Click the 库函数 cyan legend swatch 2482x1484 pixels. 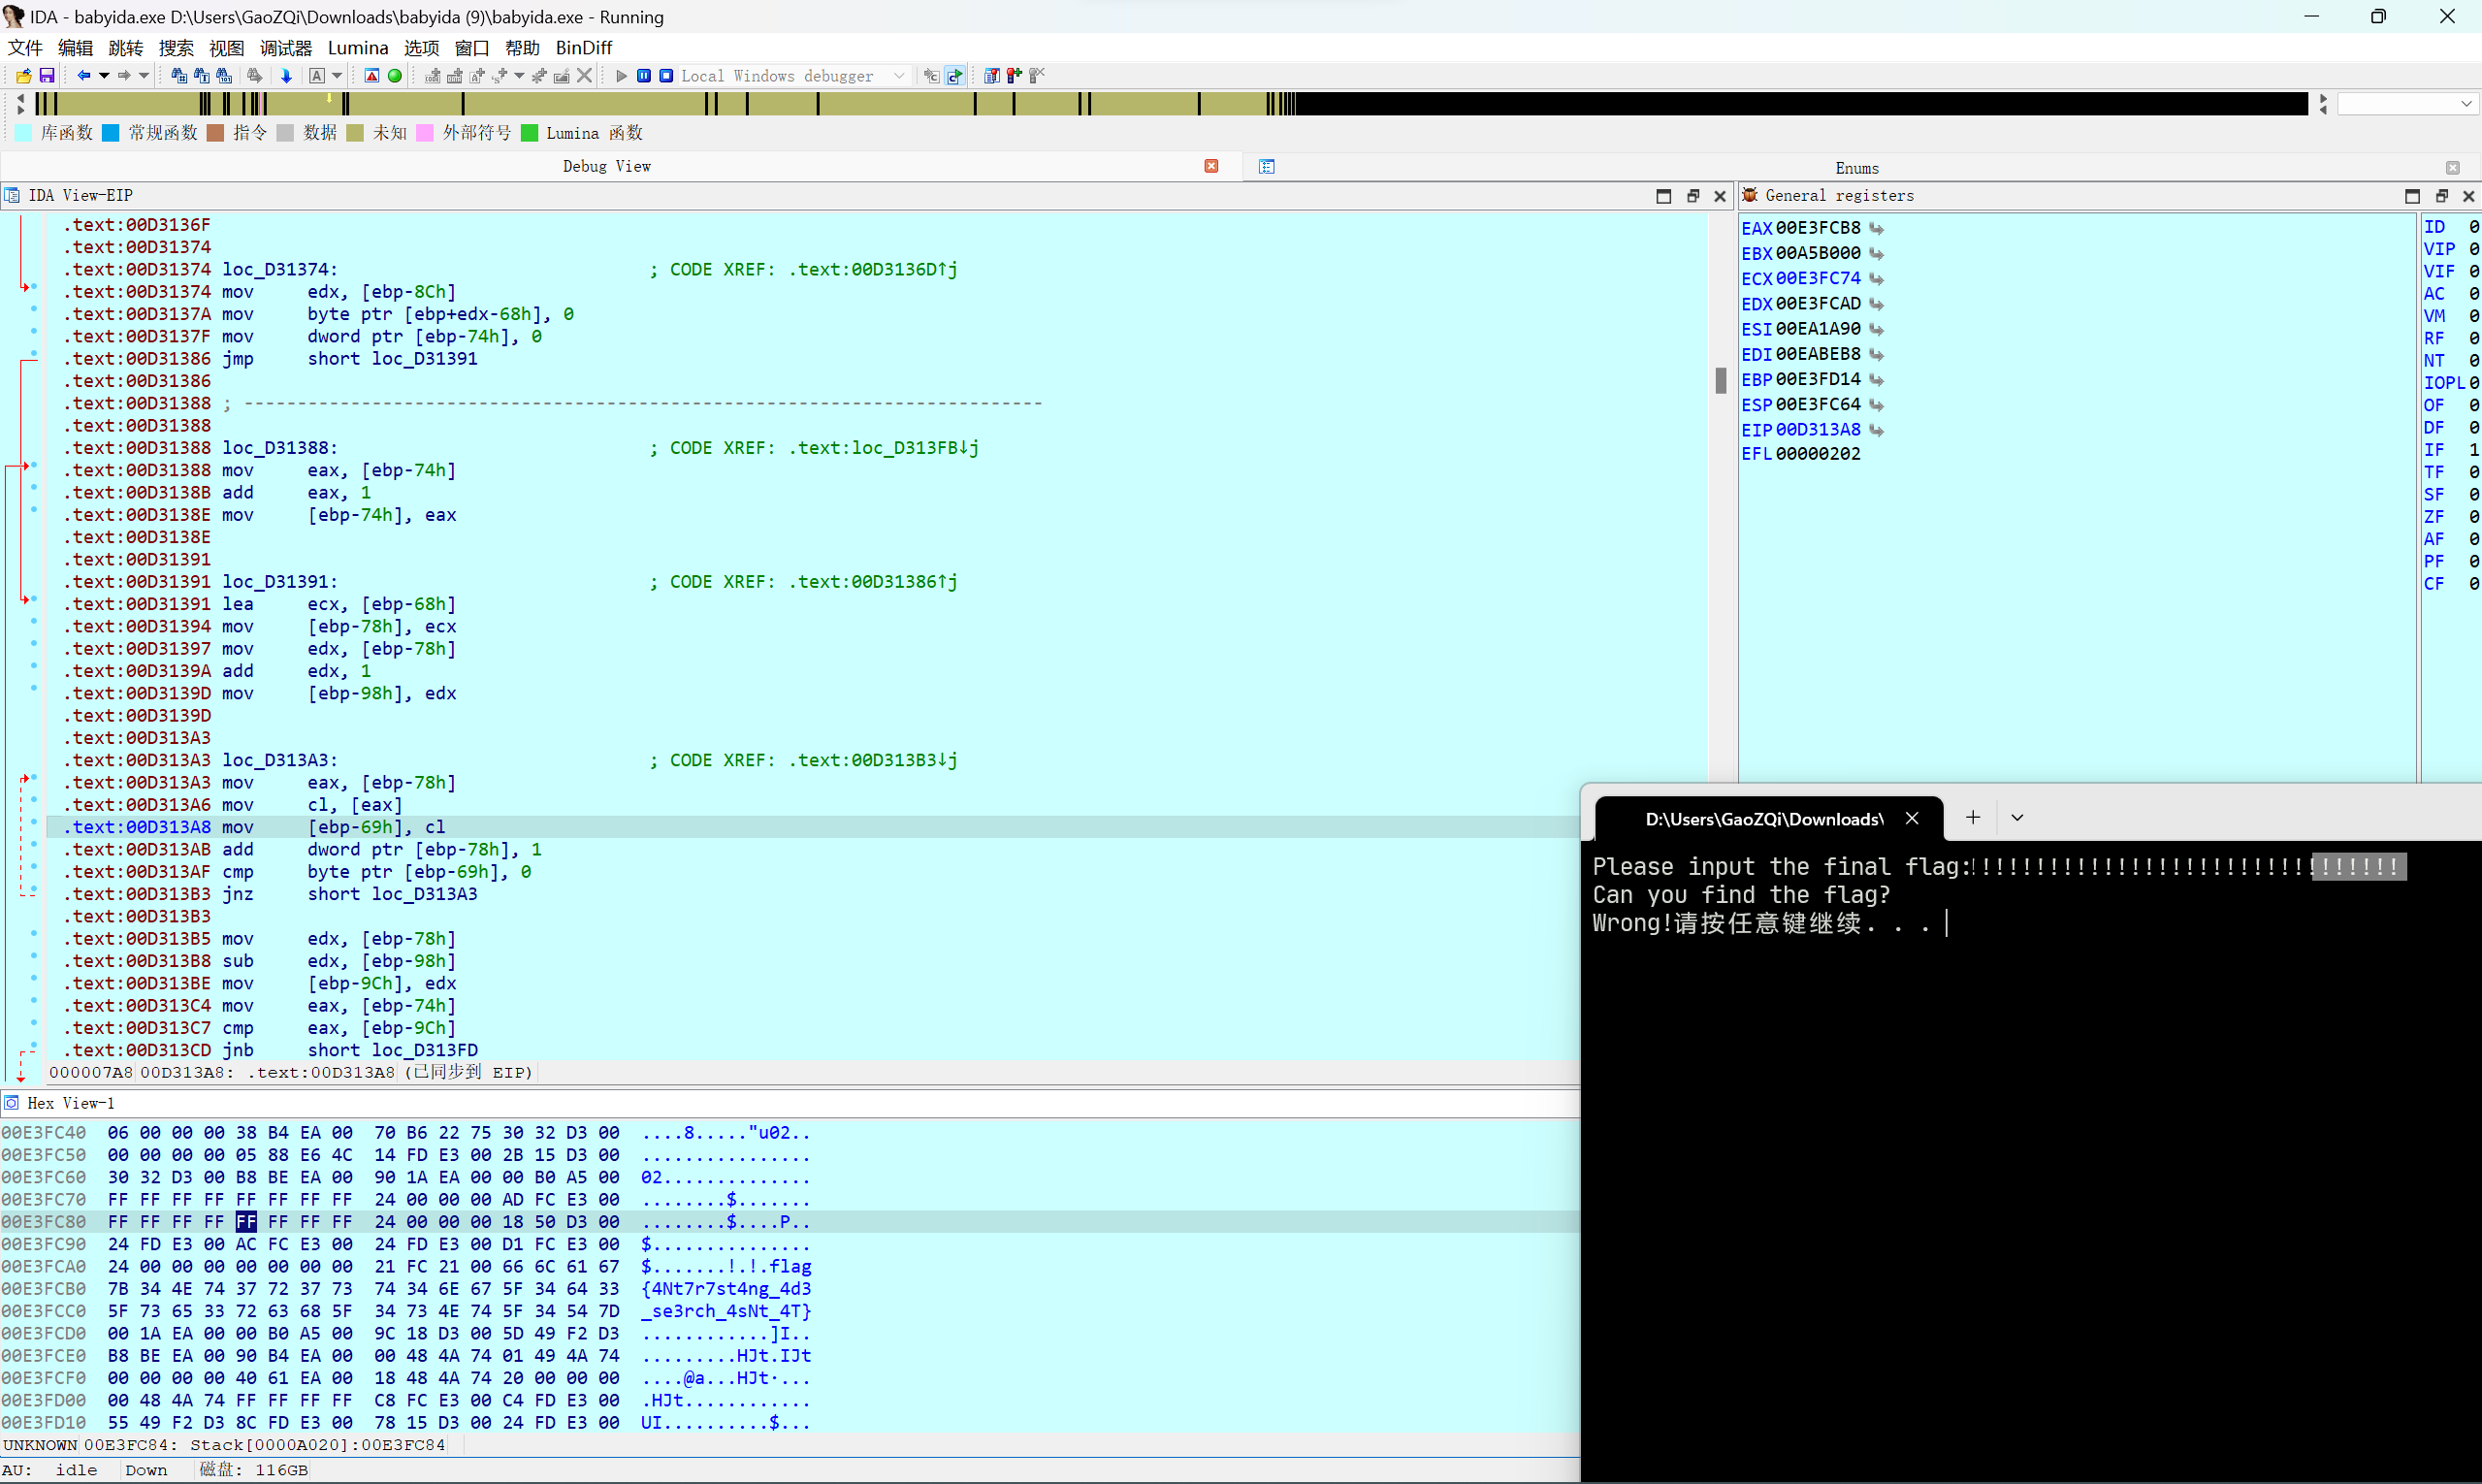(x=24, y=133)
